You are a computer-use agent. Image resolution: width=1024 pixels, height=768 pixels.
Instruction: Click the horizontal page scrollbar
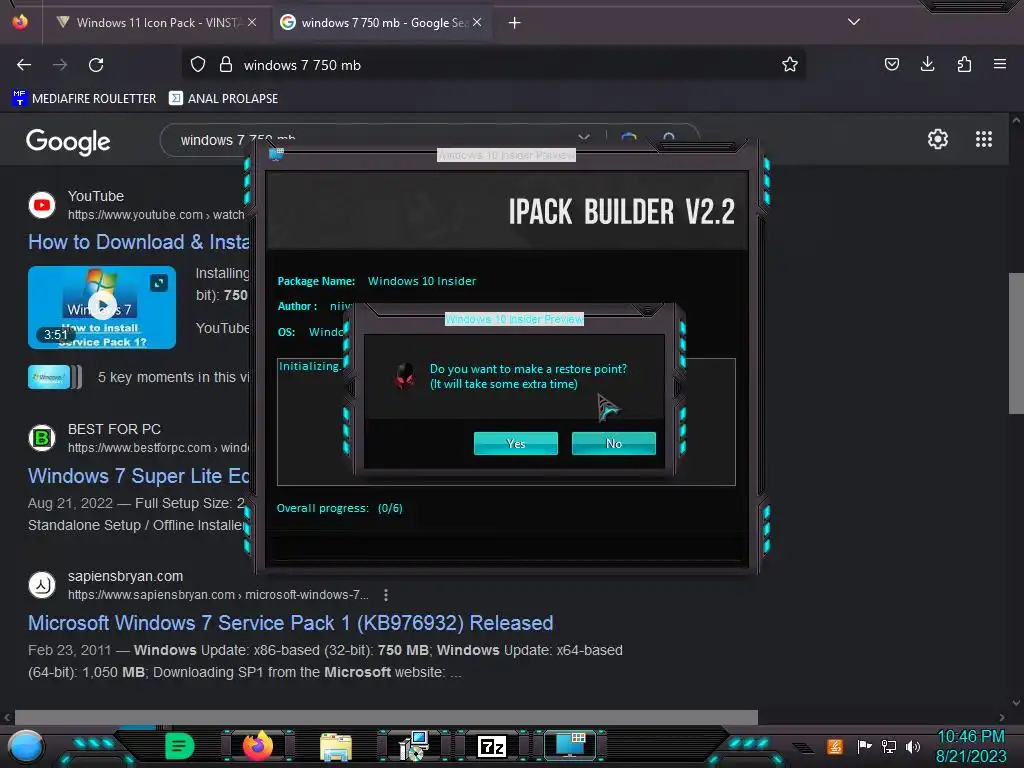click(386, 717)
